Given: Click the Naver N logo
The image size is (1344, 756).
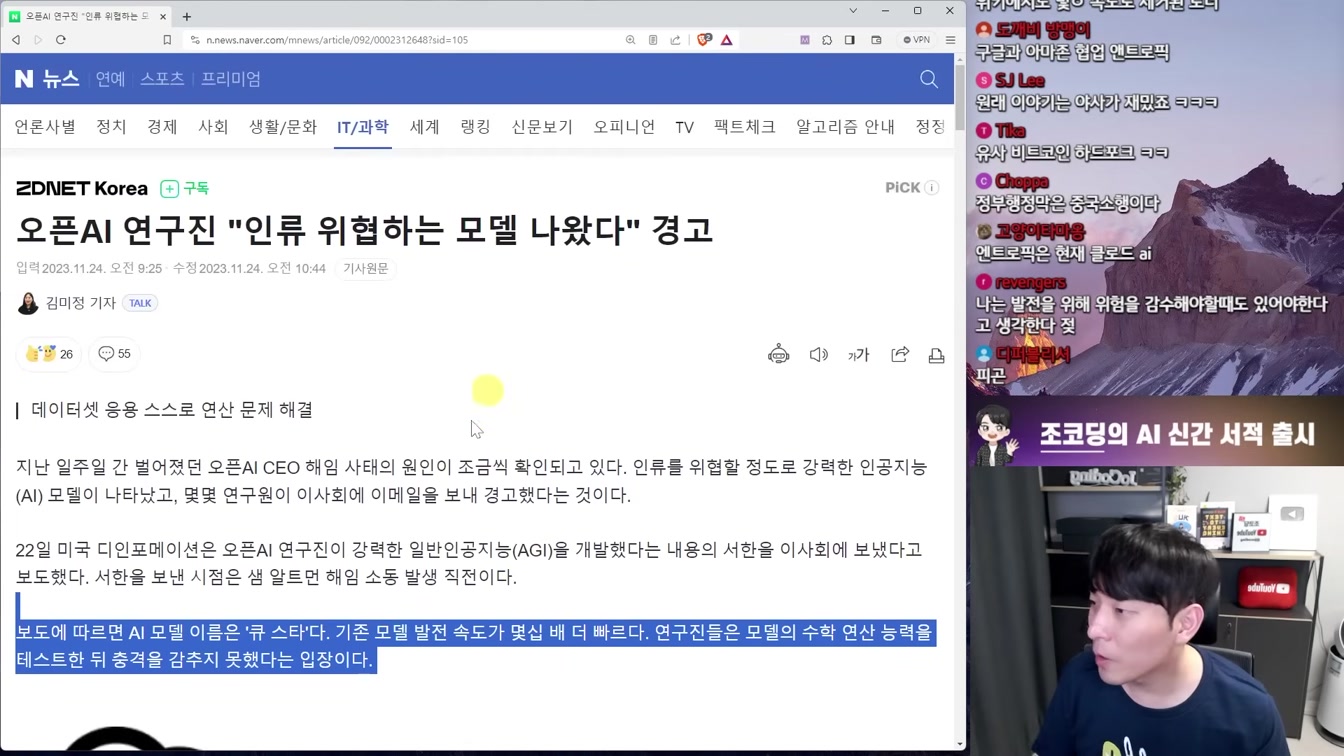Looking at the screenshot, I should tap(24, 79).
